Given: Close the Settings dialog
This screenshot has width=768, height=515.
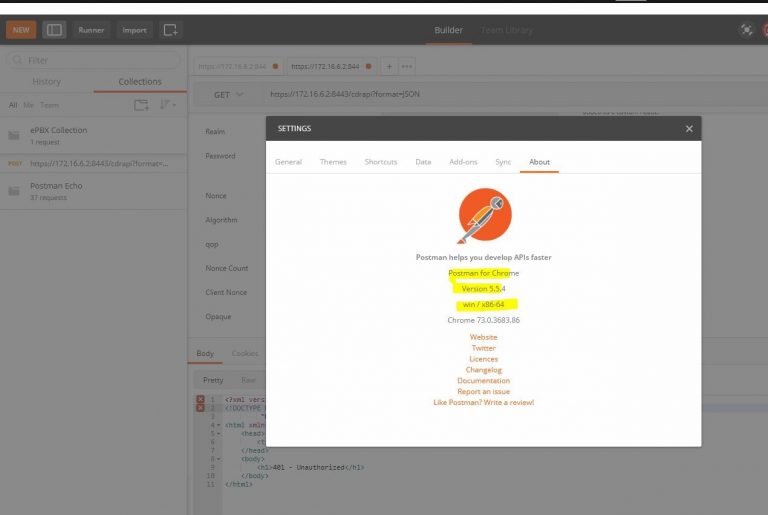Looking at the screenshot, I should tap(689, 128).
